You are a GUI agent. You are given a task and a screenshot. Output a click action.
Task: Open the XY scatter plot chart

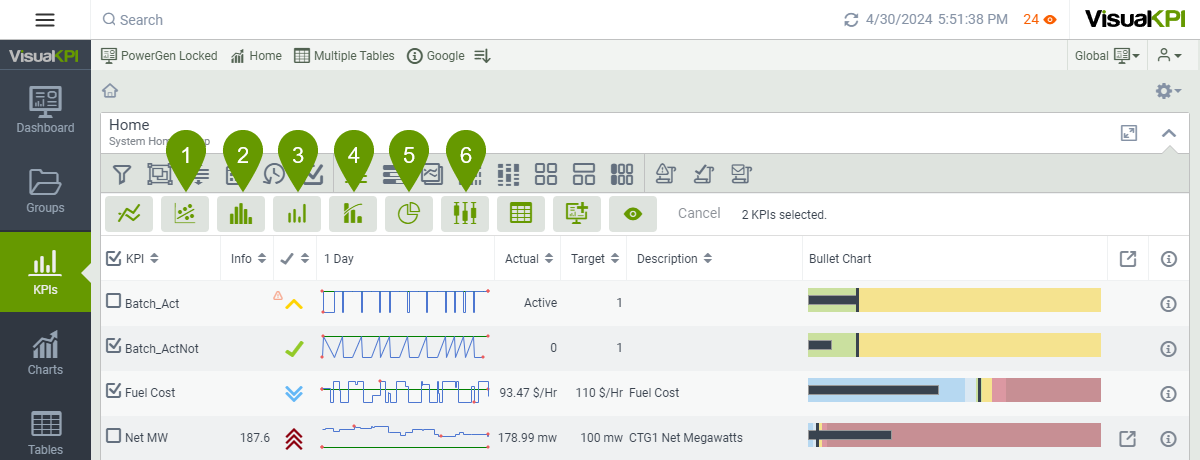click(185, 213)
